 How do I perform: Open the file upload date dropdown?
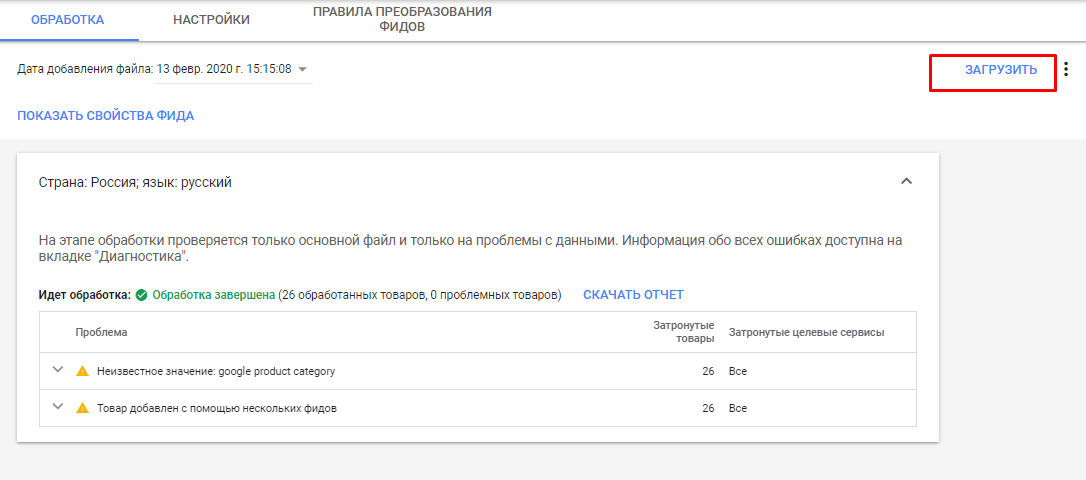(303, 69)
